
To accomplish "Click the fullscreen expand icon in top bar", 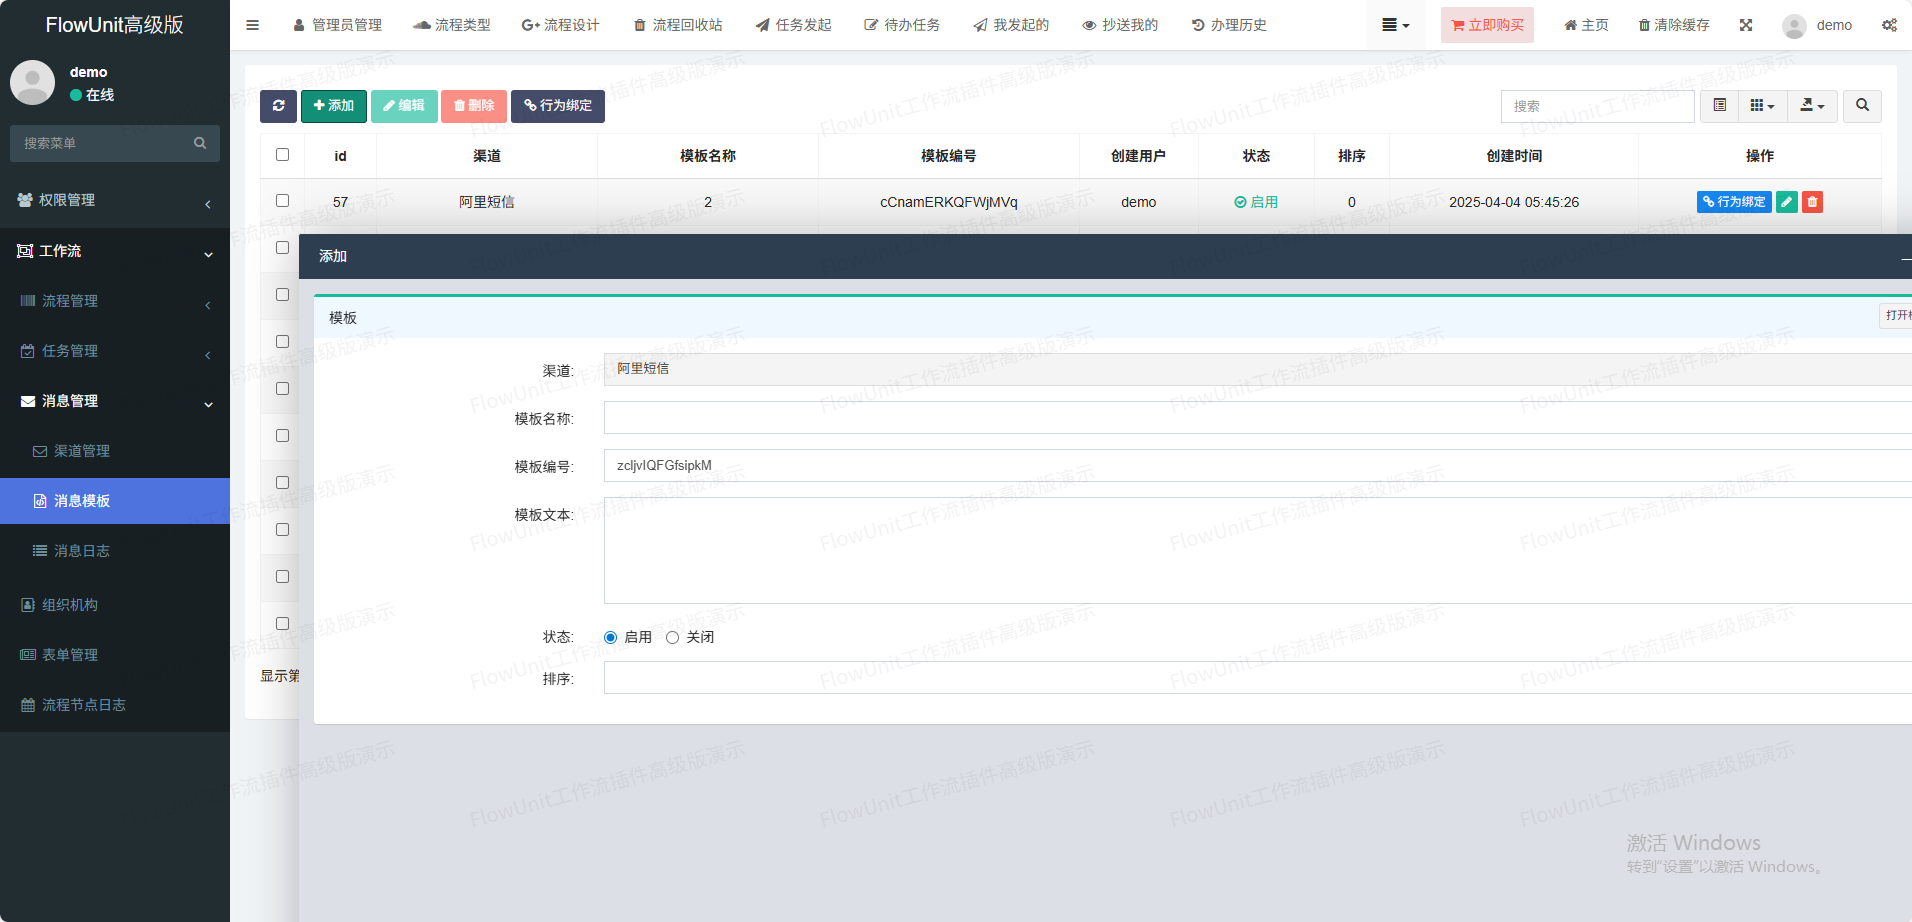I will click(1746, 25).
